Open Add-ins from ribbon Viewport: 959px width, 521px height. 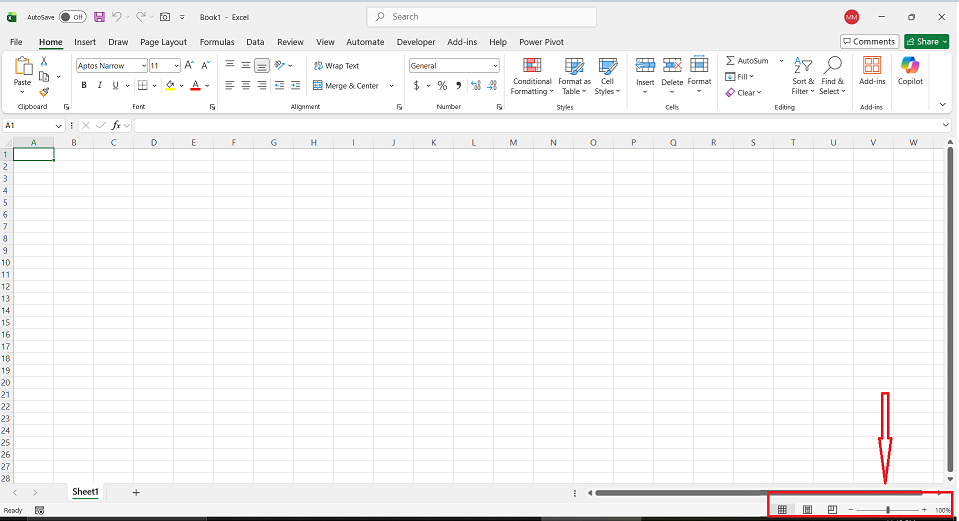tap(872, 71)
